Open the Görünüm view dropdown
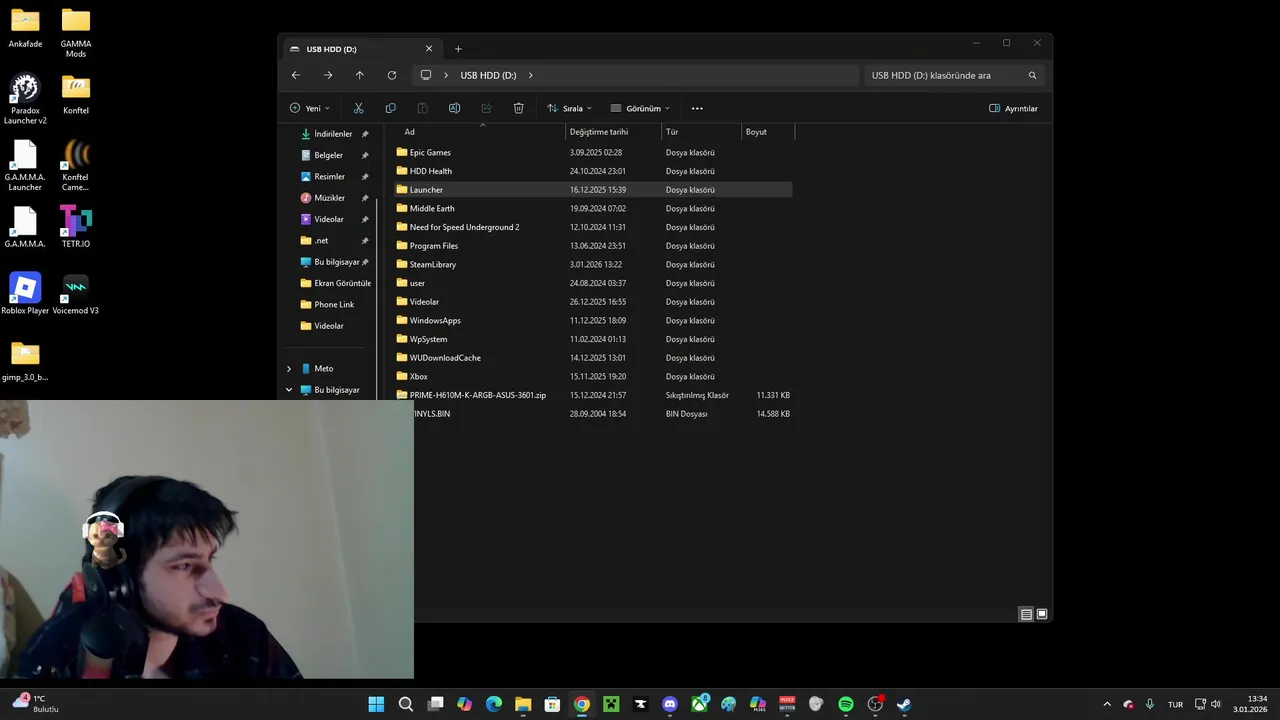Viewport: 1280px width, 720px height. click(x=640, y=108)
